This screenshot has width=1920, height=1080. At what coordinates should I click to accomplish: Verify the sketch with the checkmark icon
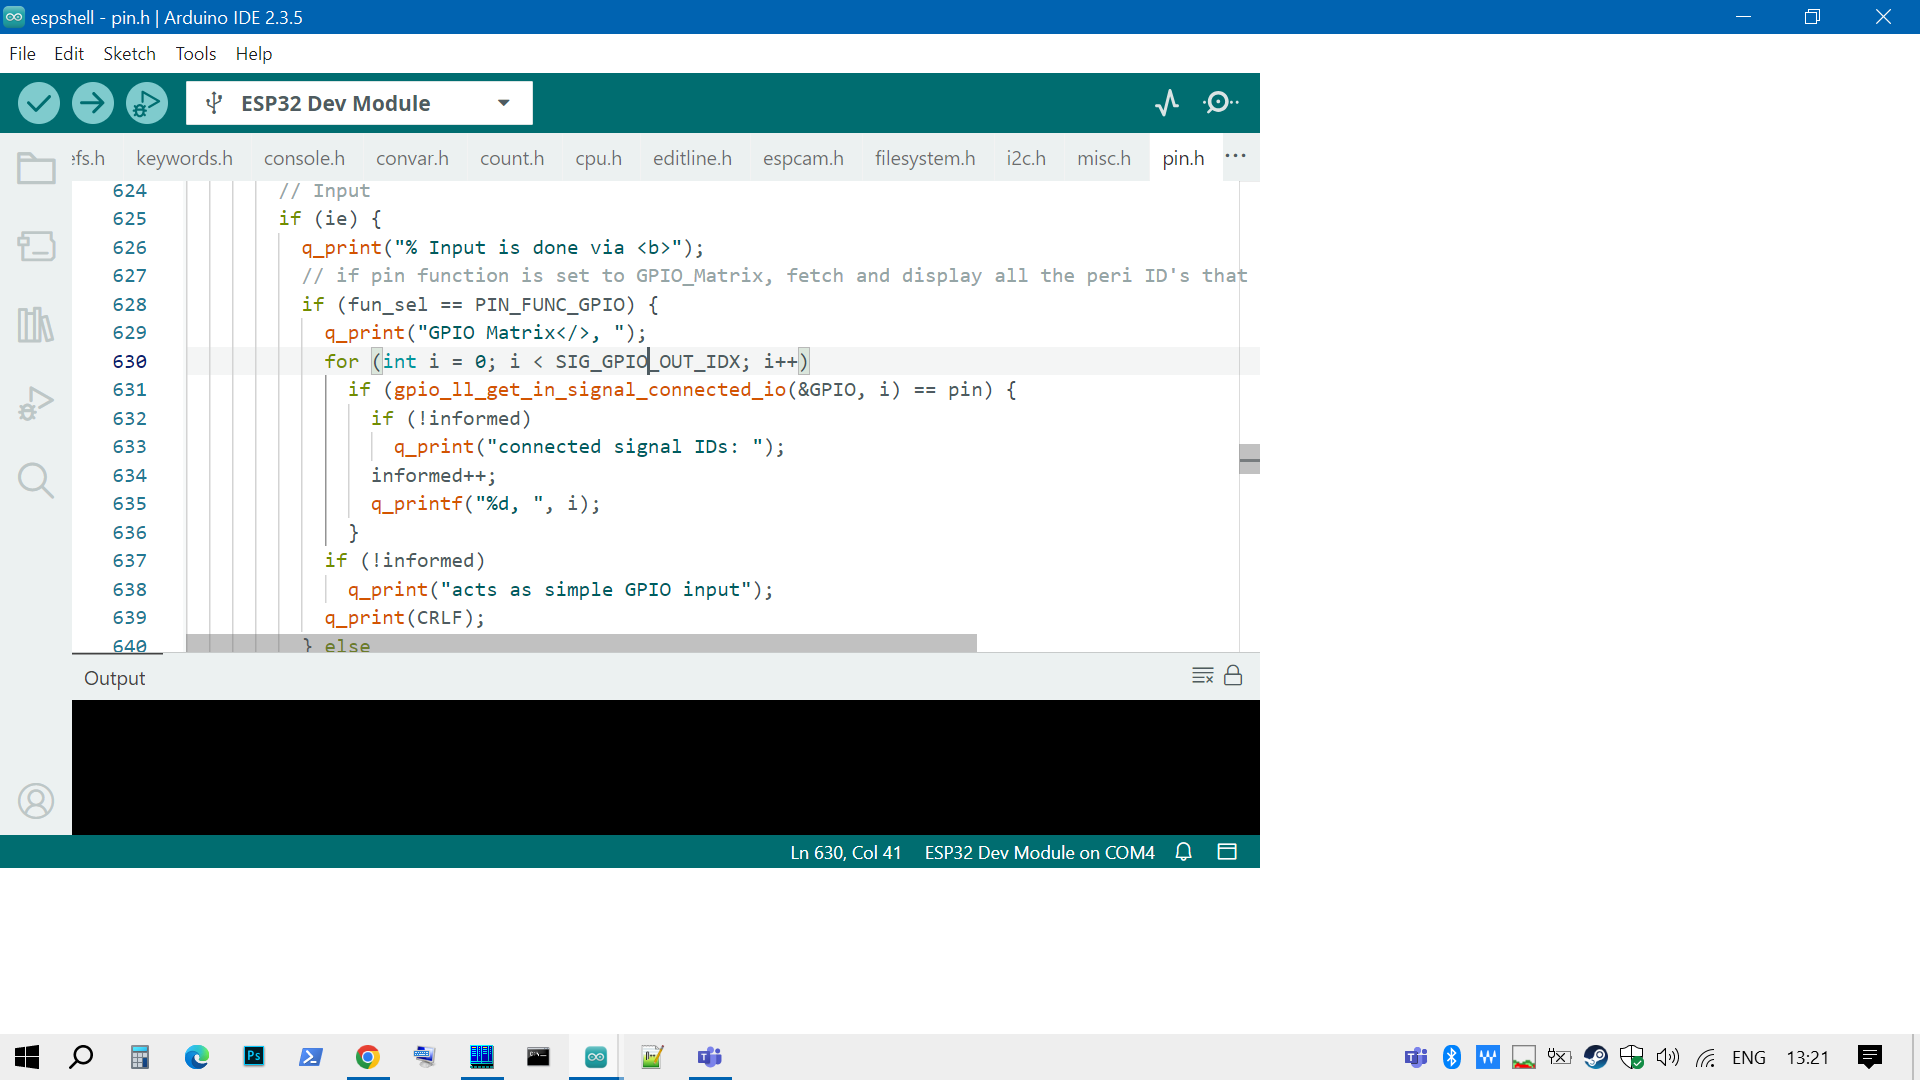click(38, 102)
